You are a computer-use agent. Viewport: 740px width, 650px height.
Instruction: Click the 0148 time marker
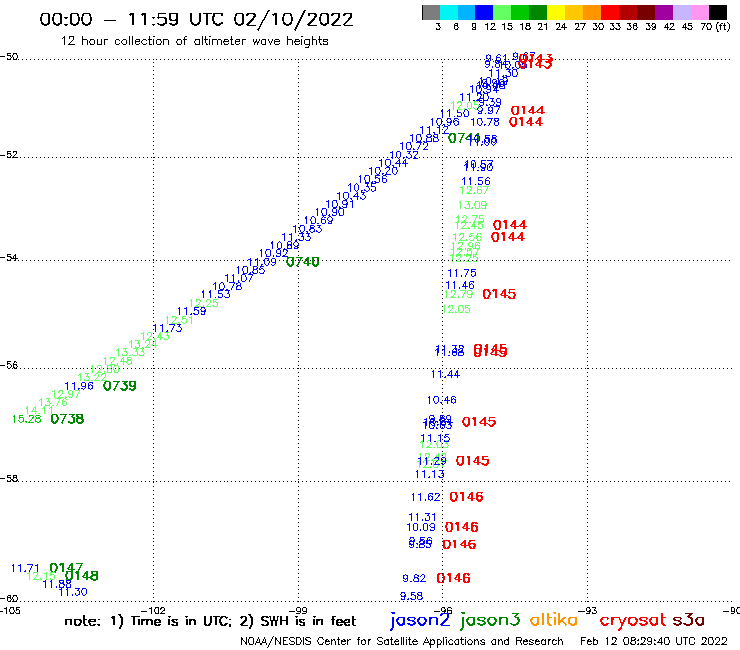82,576
